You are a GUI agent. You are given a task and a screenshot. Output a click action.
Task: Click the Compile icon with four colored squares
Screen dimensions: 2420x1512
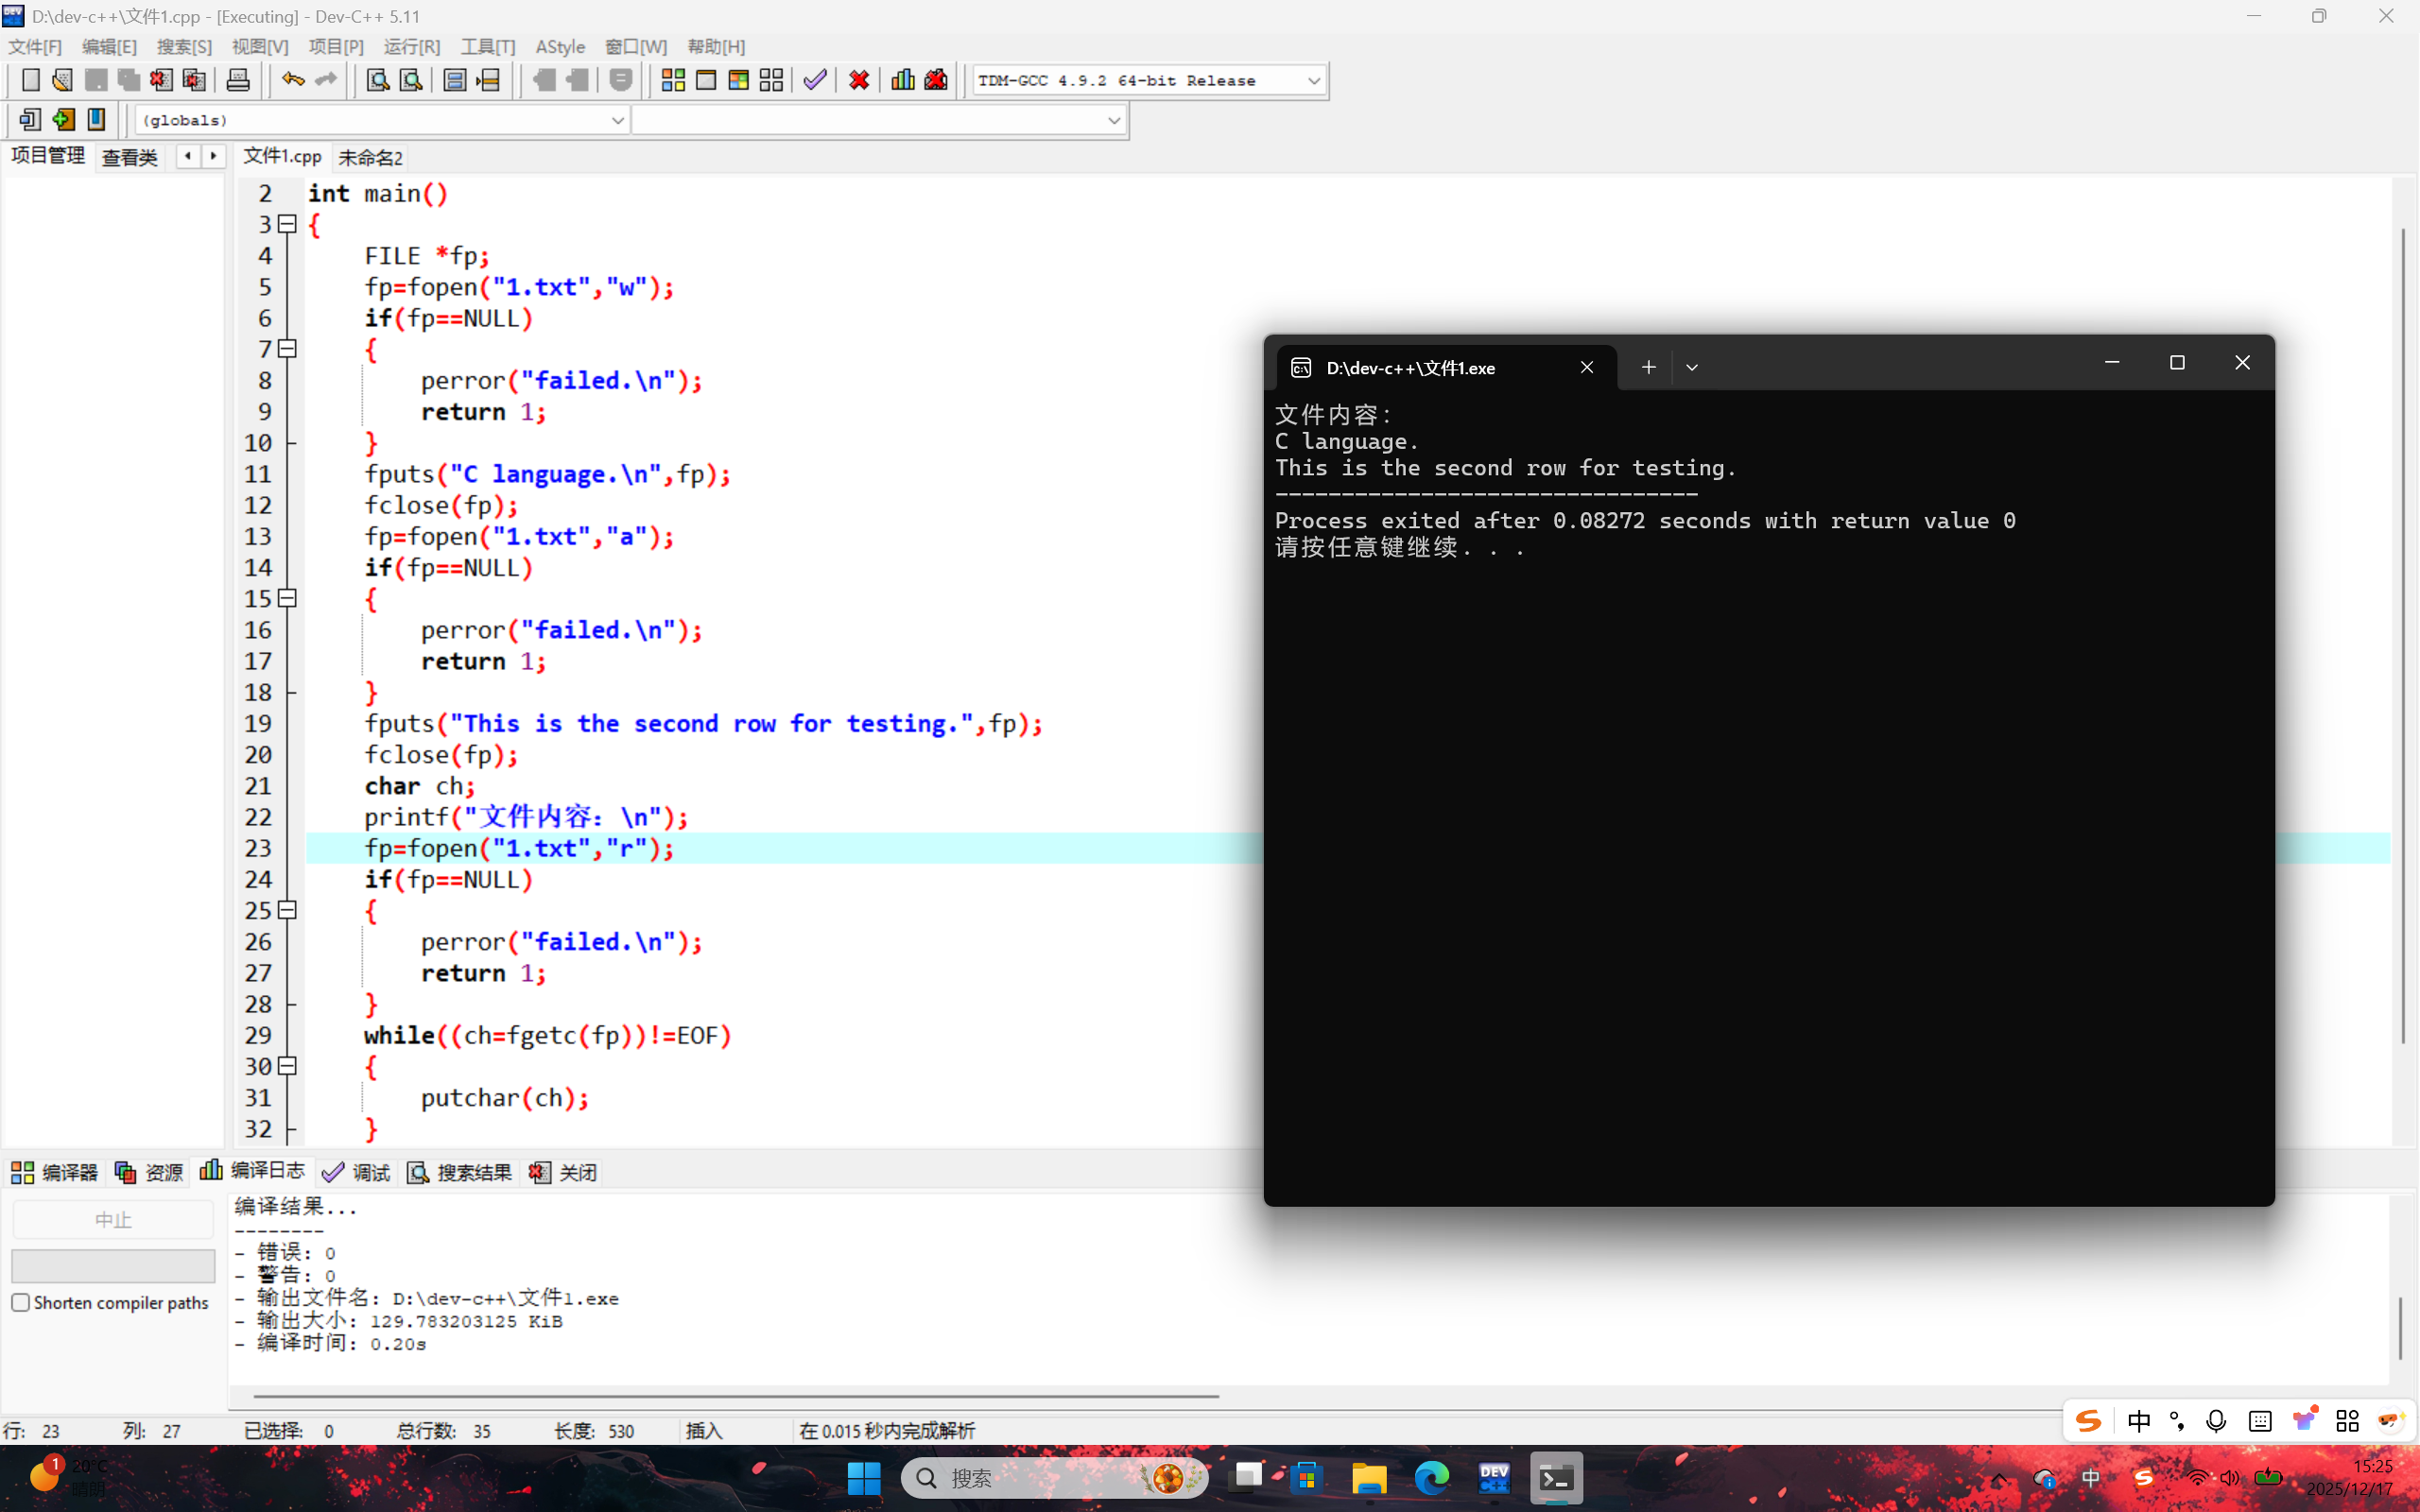(x=673, y=80)
